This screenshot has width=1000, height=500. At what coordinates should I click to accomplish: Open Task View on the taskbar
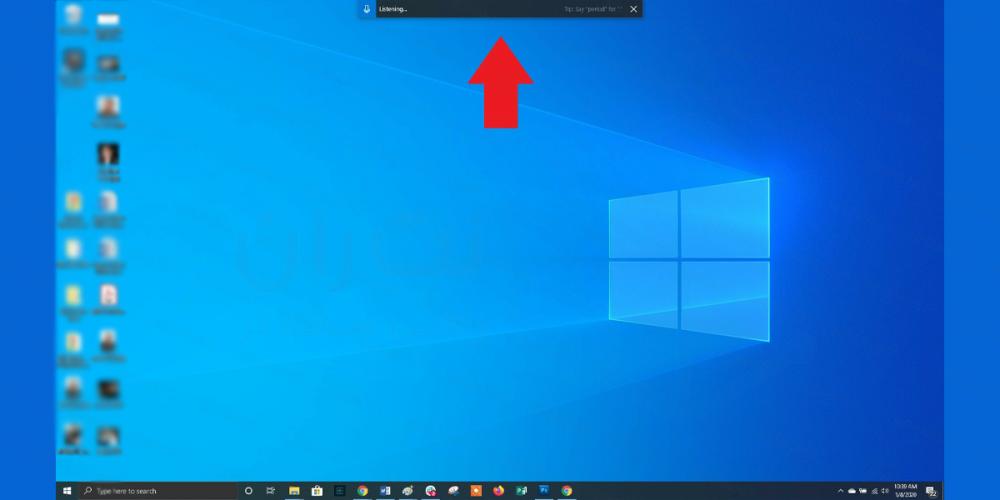(x=271, y=491)
